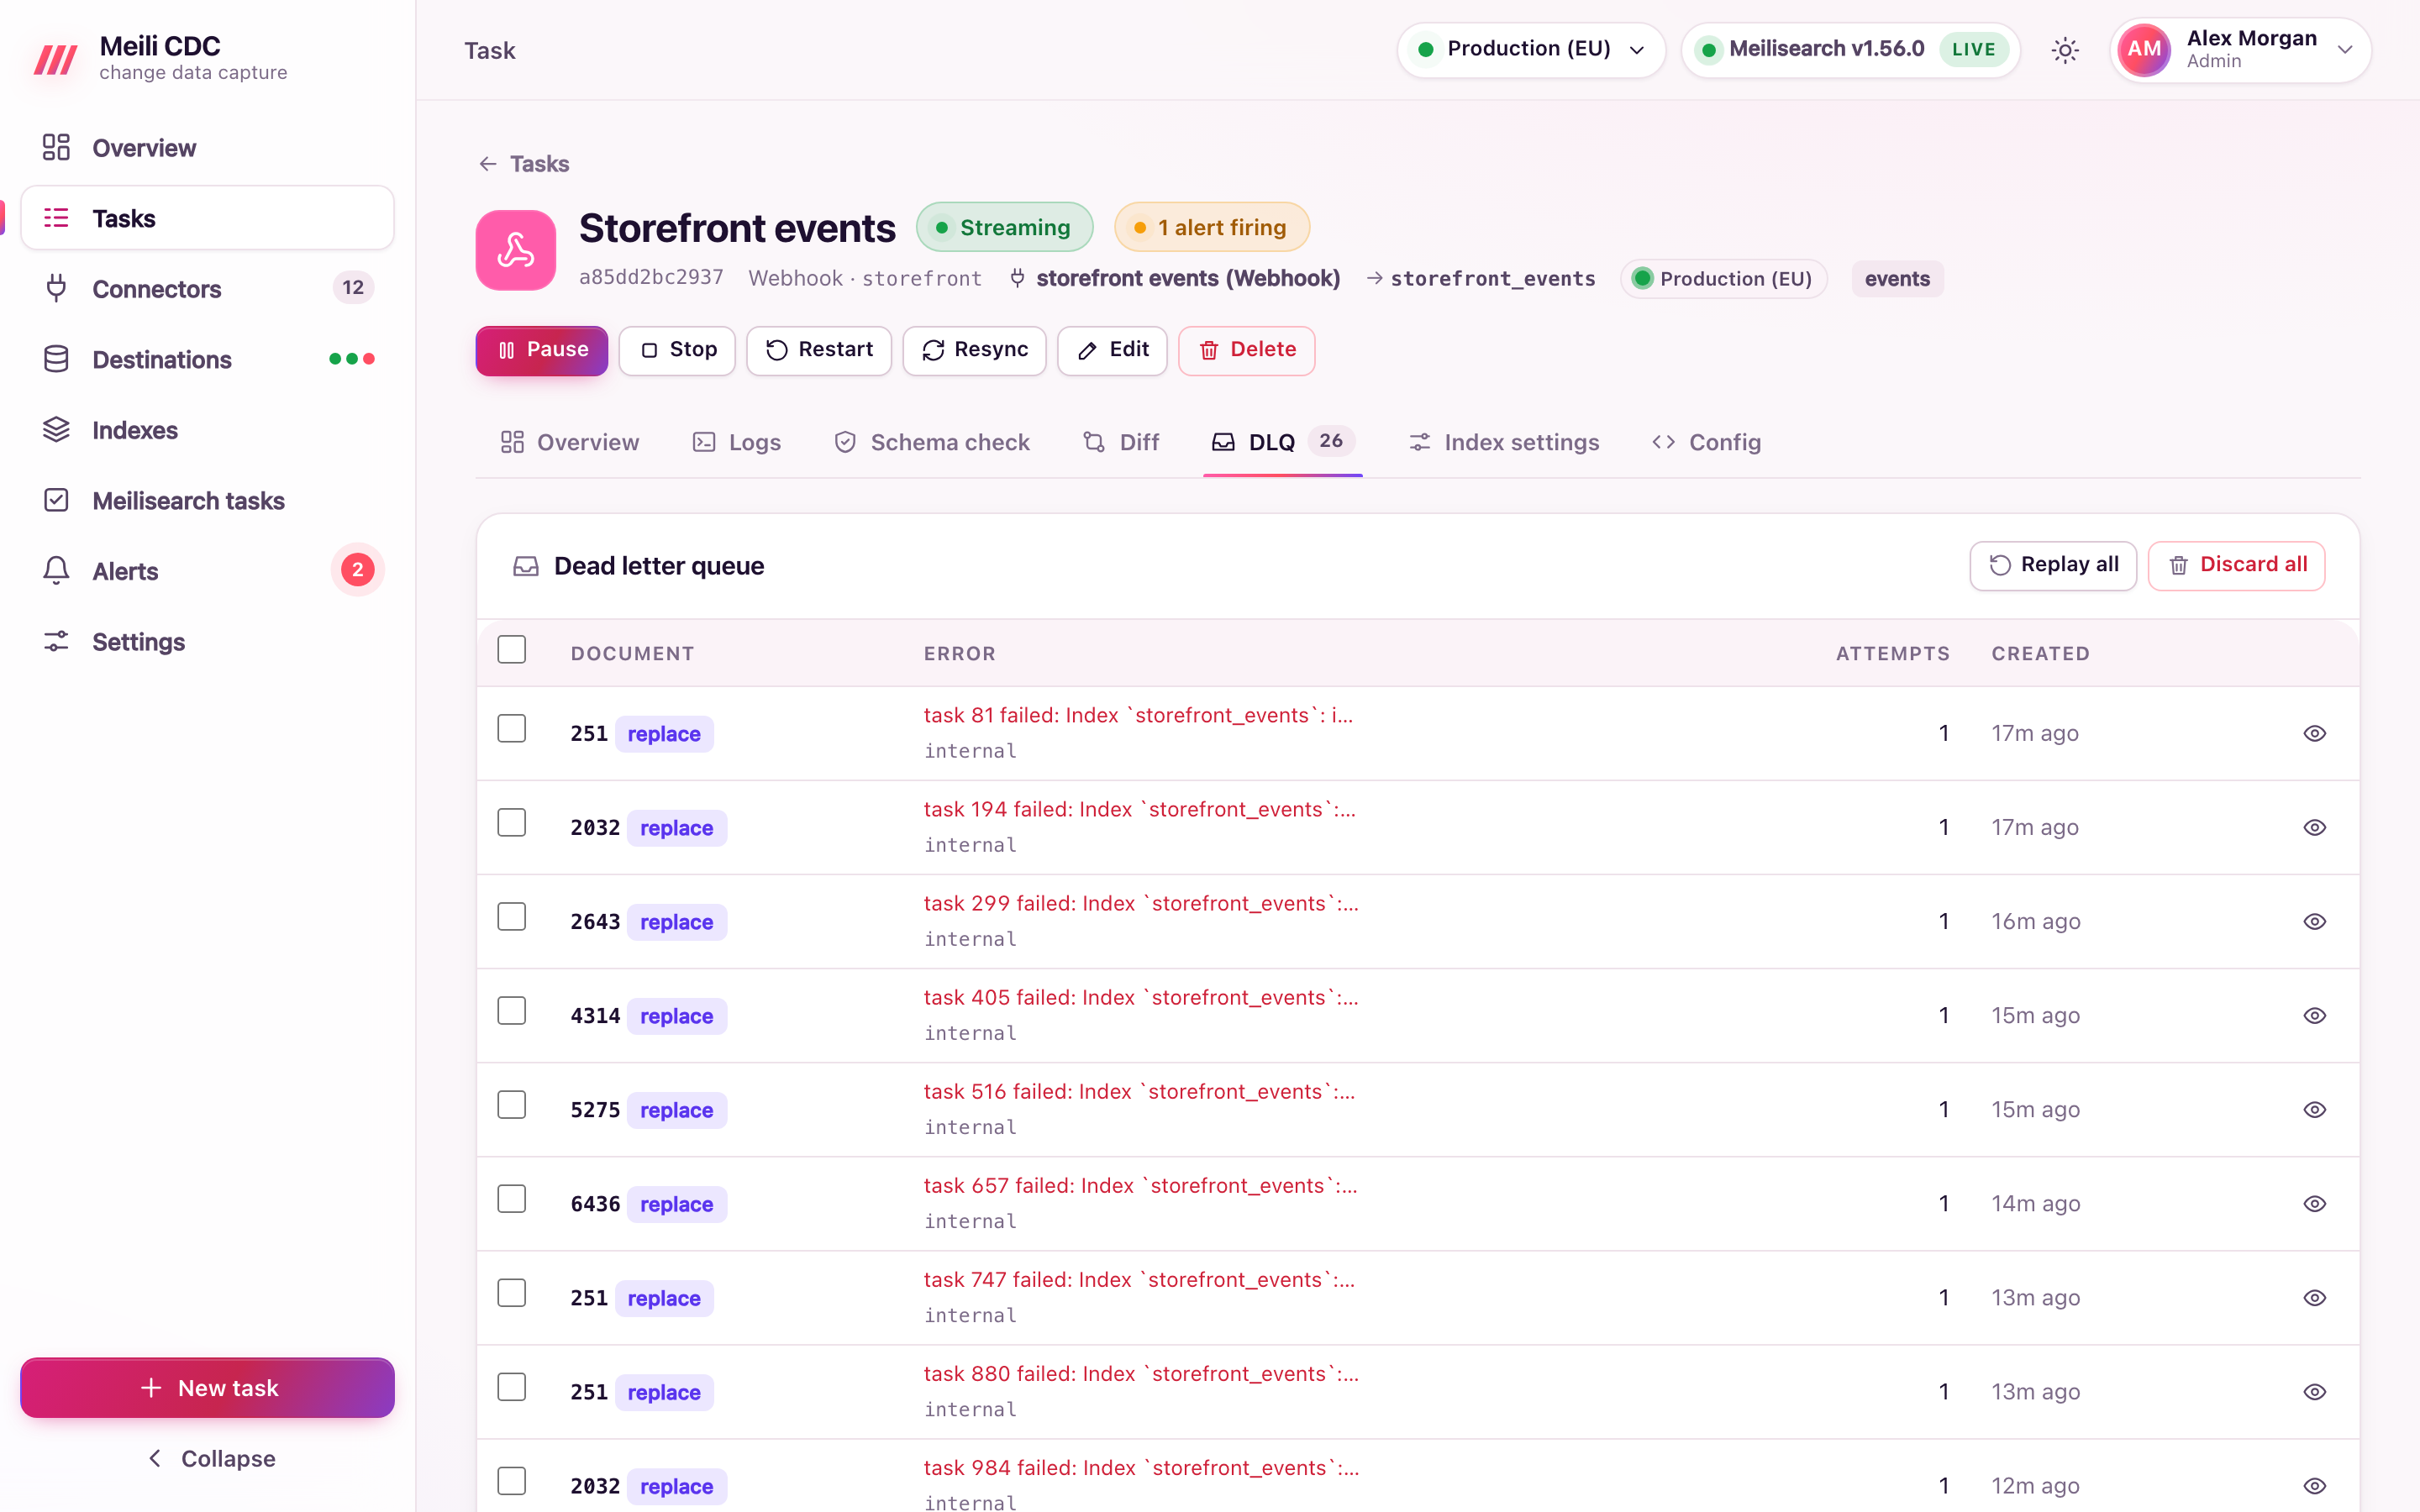Open the Indexes sidebar section
2420x1512 pixels.
[207, 430]
